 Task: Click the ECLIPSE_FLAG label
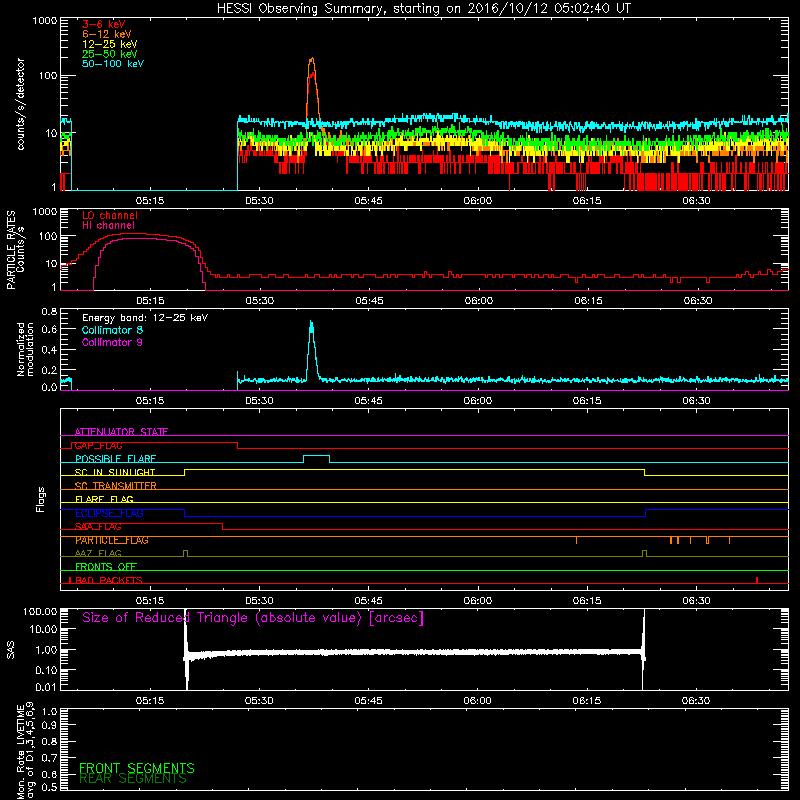click(109, 513)
